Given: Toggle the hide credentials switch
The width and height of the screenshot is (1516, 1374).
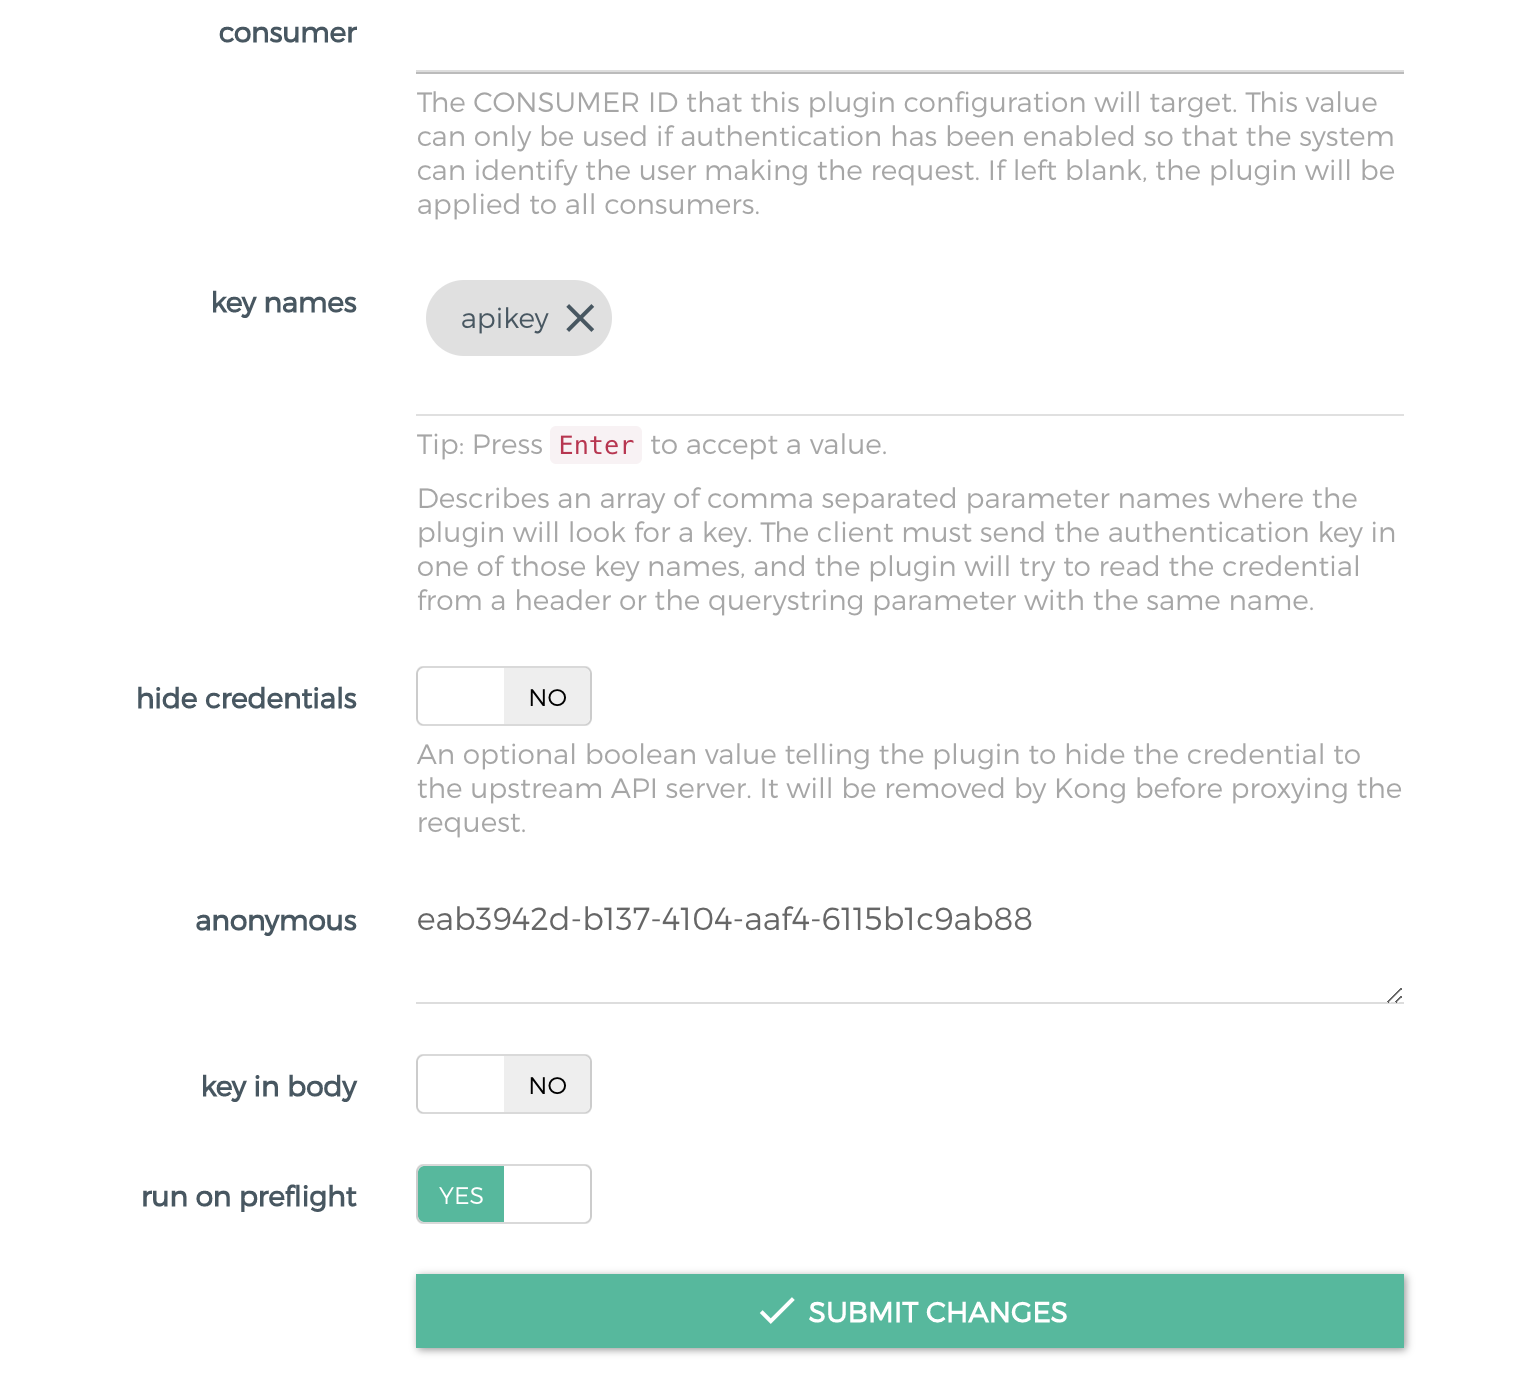Looking at the screenshot, I should point(504,696).
